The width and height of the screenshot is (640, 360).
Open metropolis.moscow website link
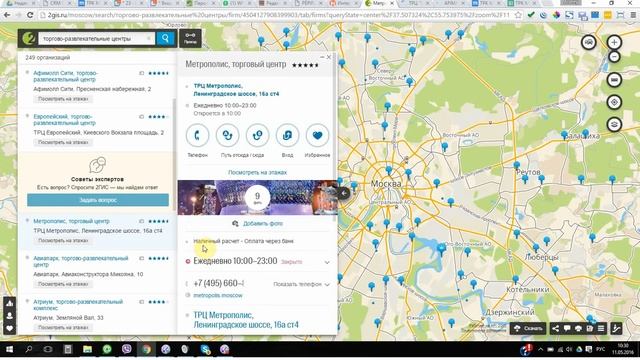point(218,295)
